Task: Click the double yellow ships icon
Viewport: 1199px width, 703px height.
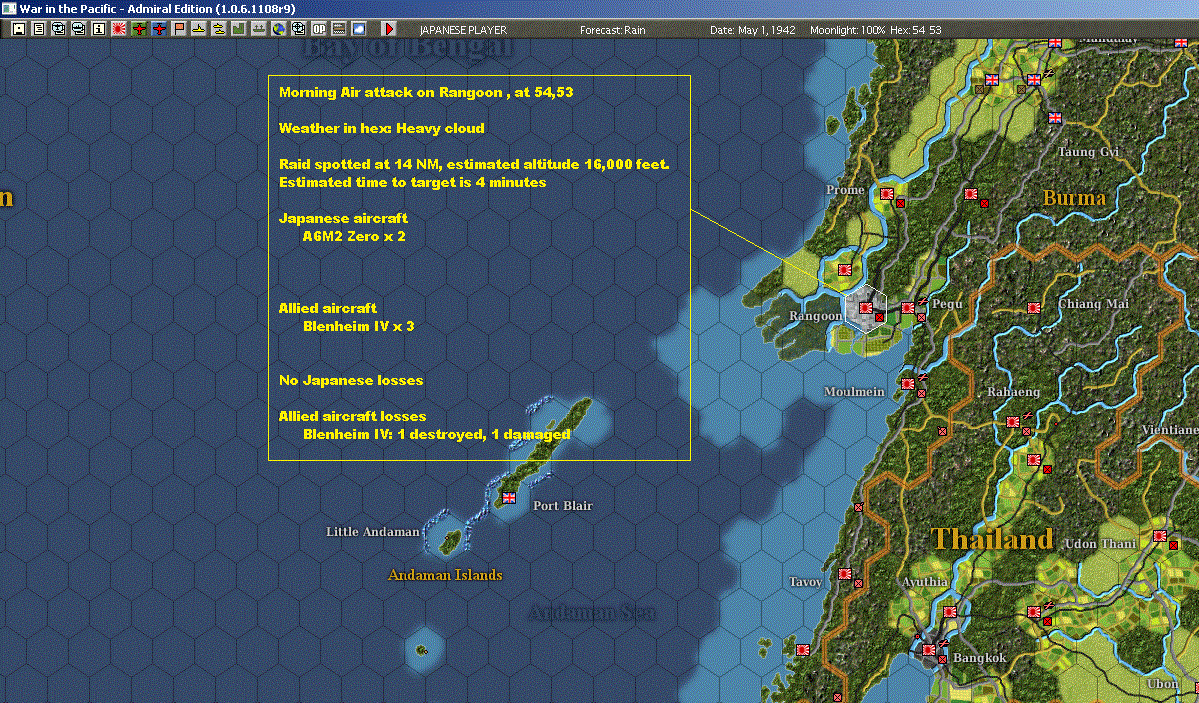Action: click(x=219, y=29)
